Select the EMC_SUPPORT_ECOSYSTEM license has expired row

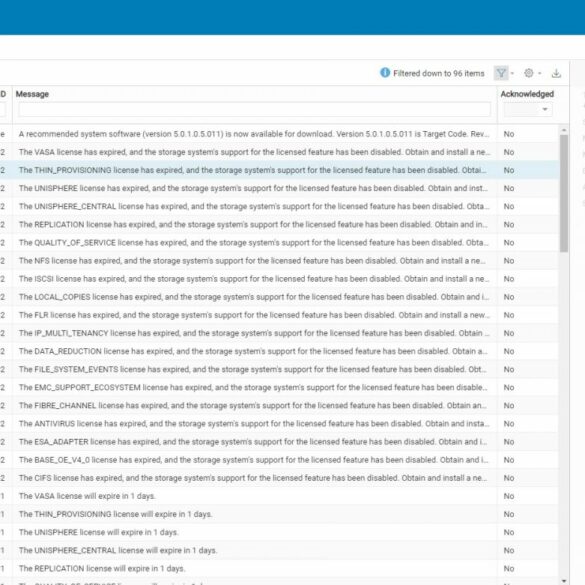pyautogui.click(x=279, y=388)
